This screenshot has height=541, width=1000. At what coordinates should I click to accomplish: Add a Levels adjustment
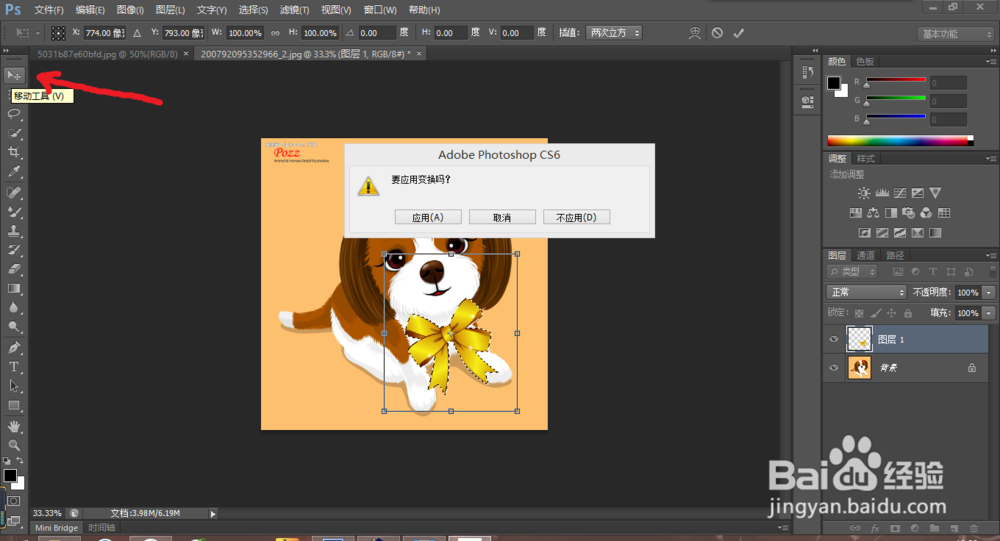pyautogui.click(x=882, y=193)
